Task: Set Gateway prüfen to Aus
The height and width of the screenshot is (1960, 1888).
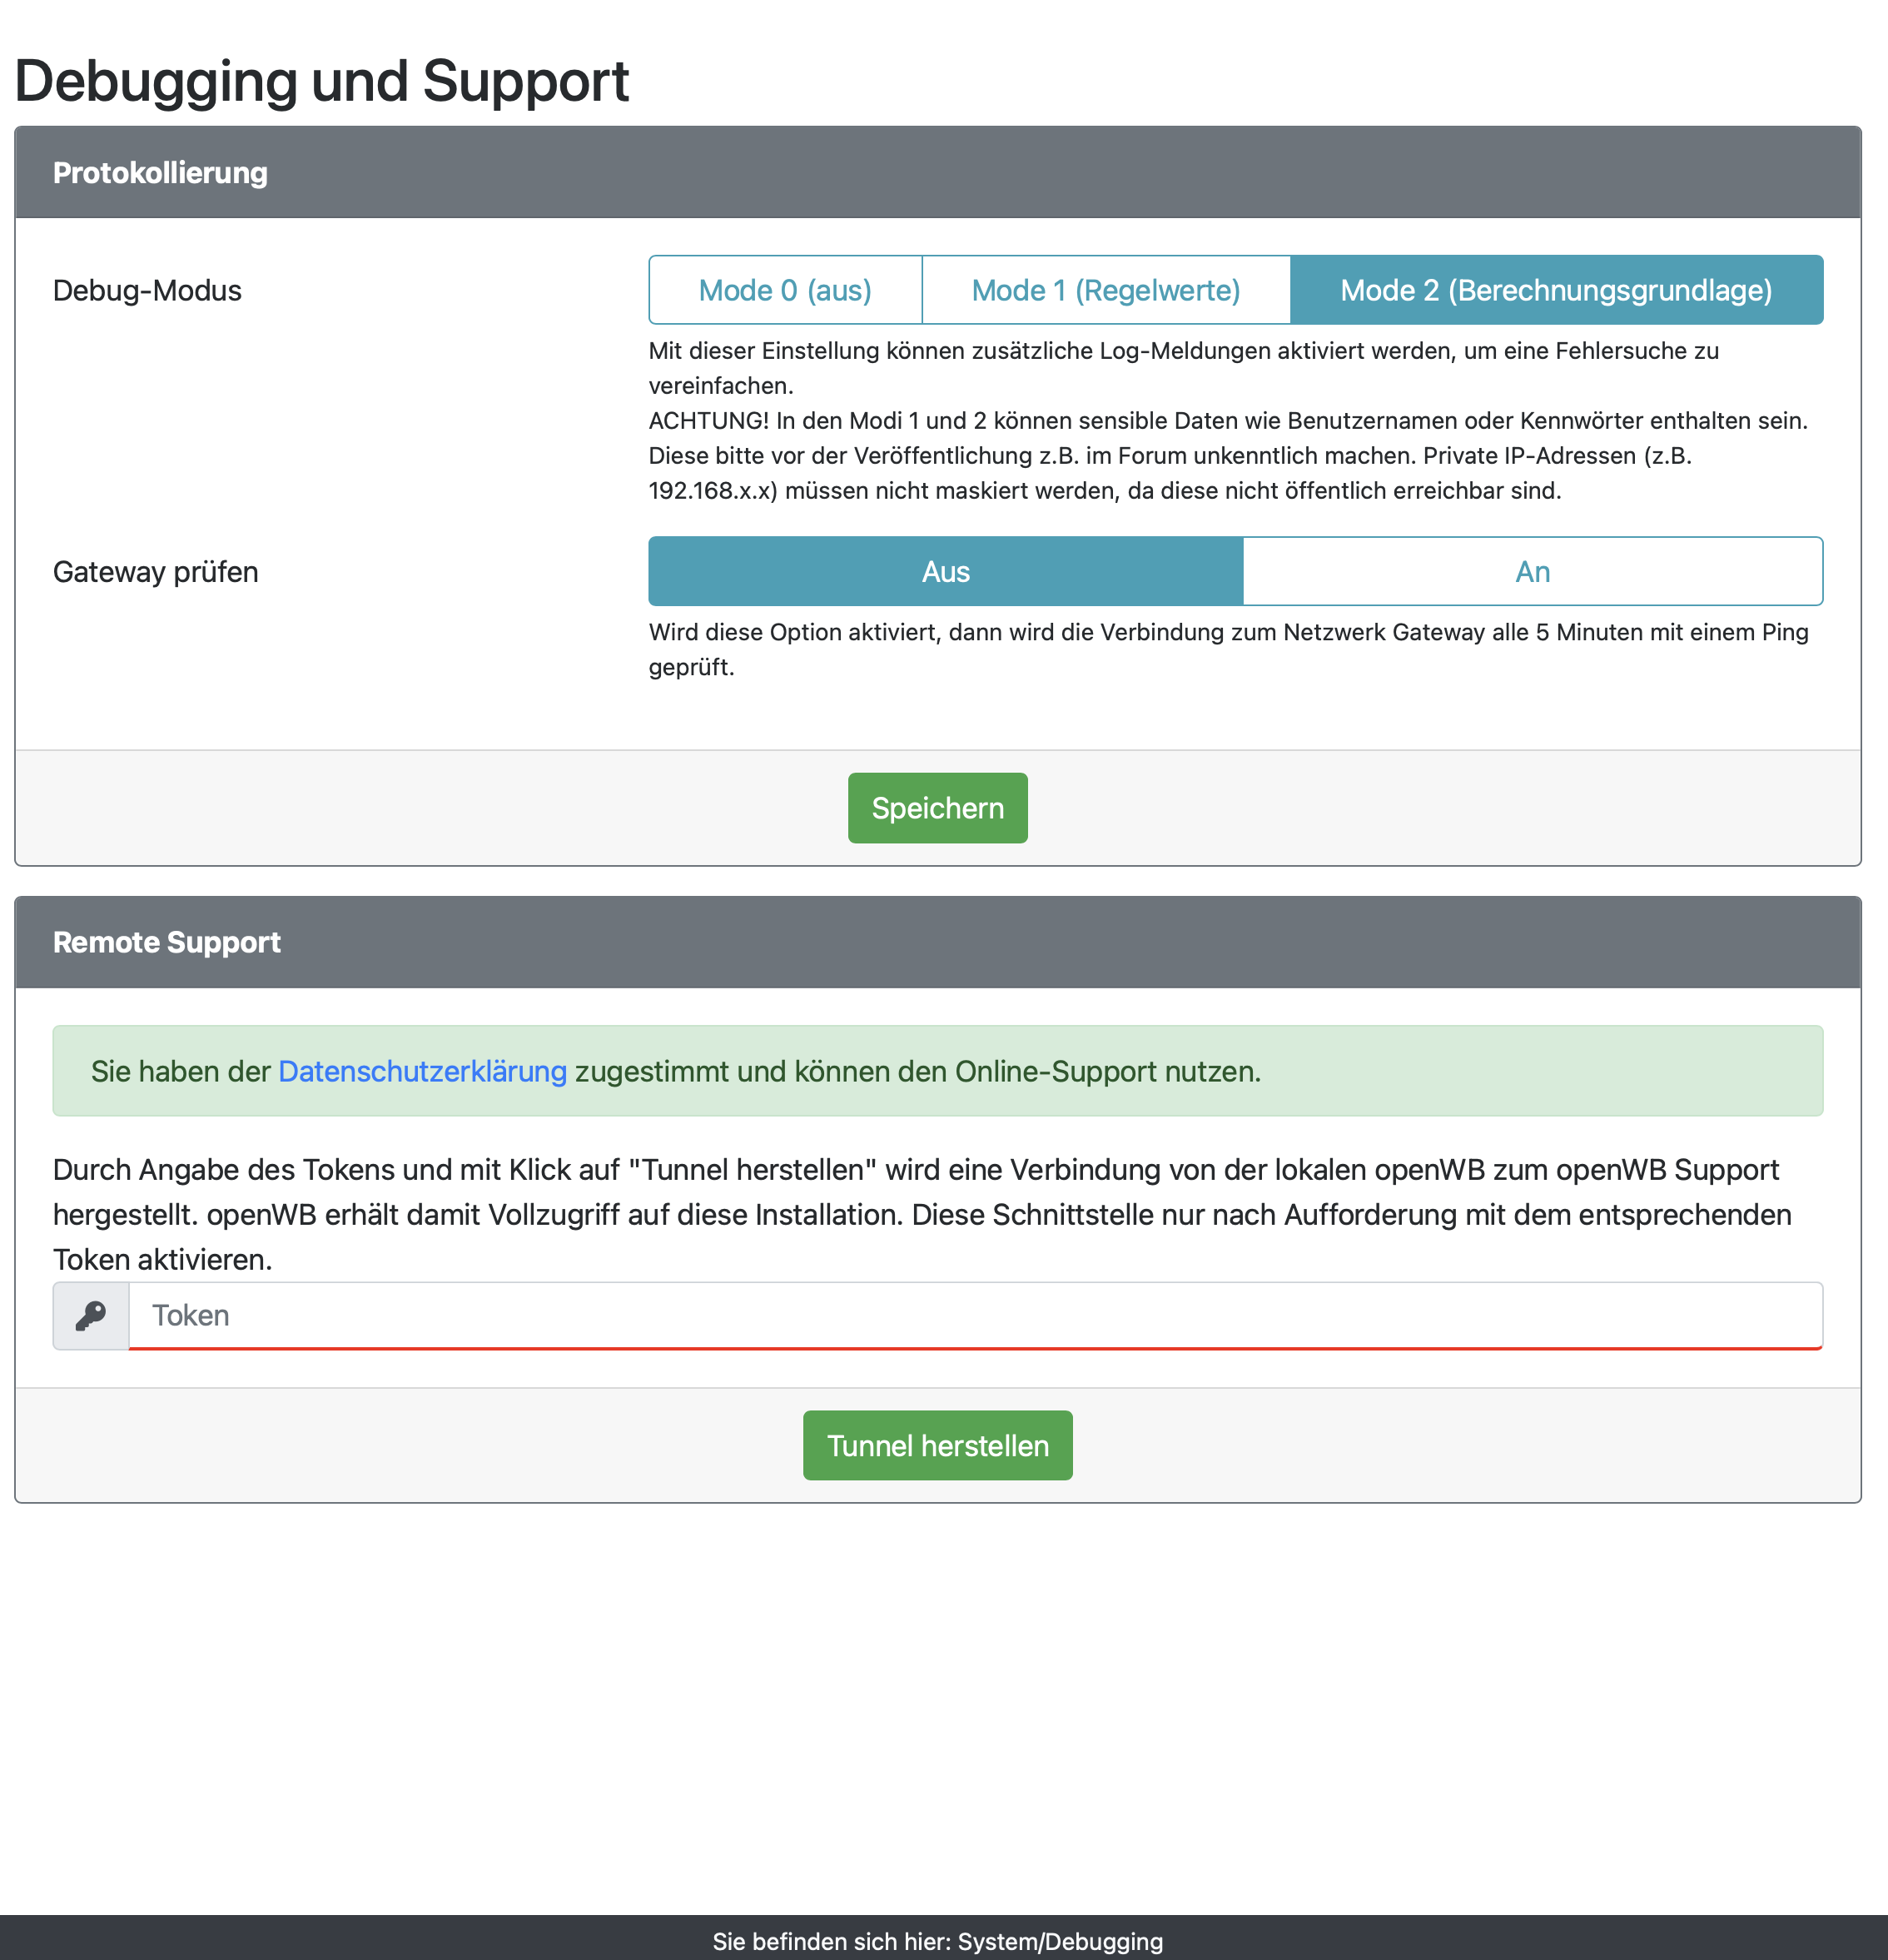Action: 945,571
